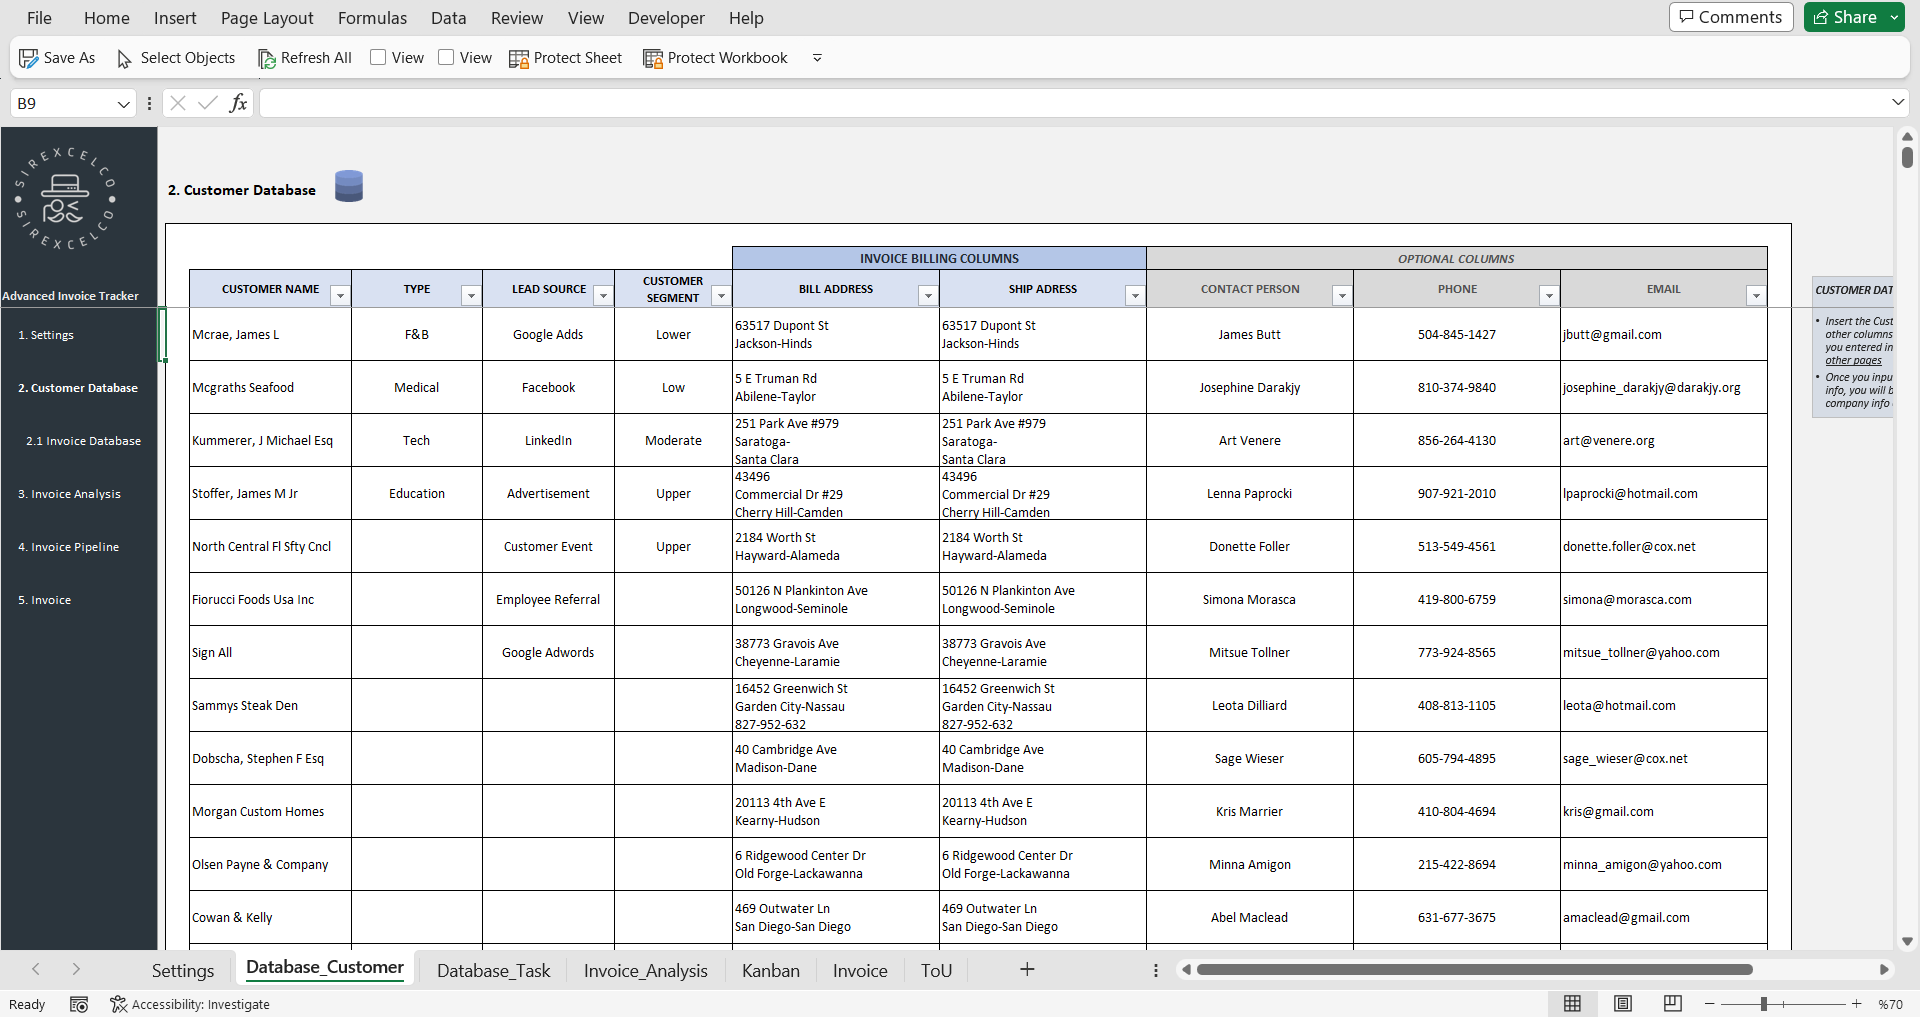1920x1018 pixels.
Task: Expand the formula bar chevron
Action: point(1898,102)
